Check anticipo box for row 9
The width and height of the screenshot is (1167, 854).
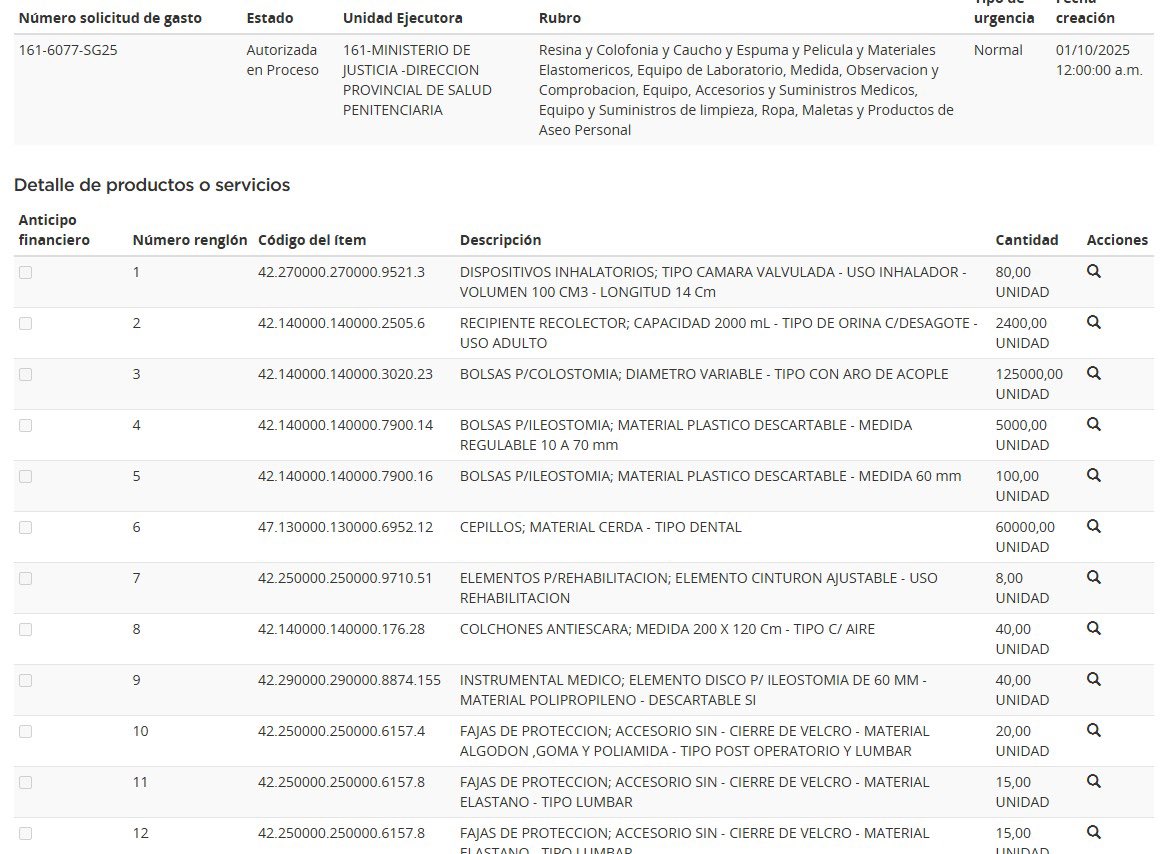click(25, 681)
